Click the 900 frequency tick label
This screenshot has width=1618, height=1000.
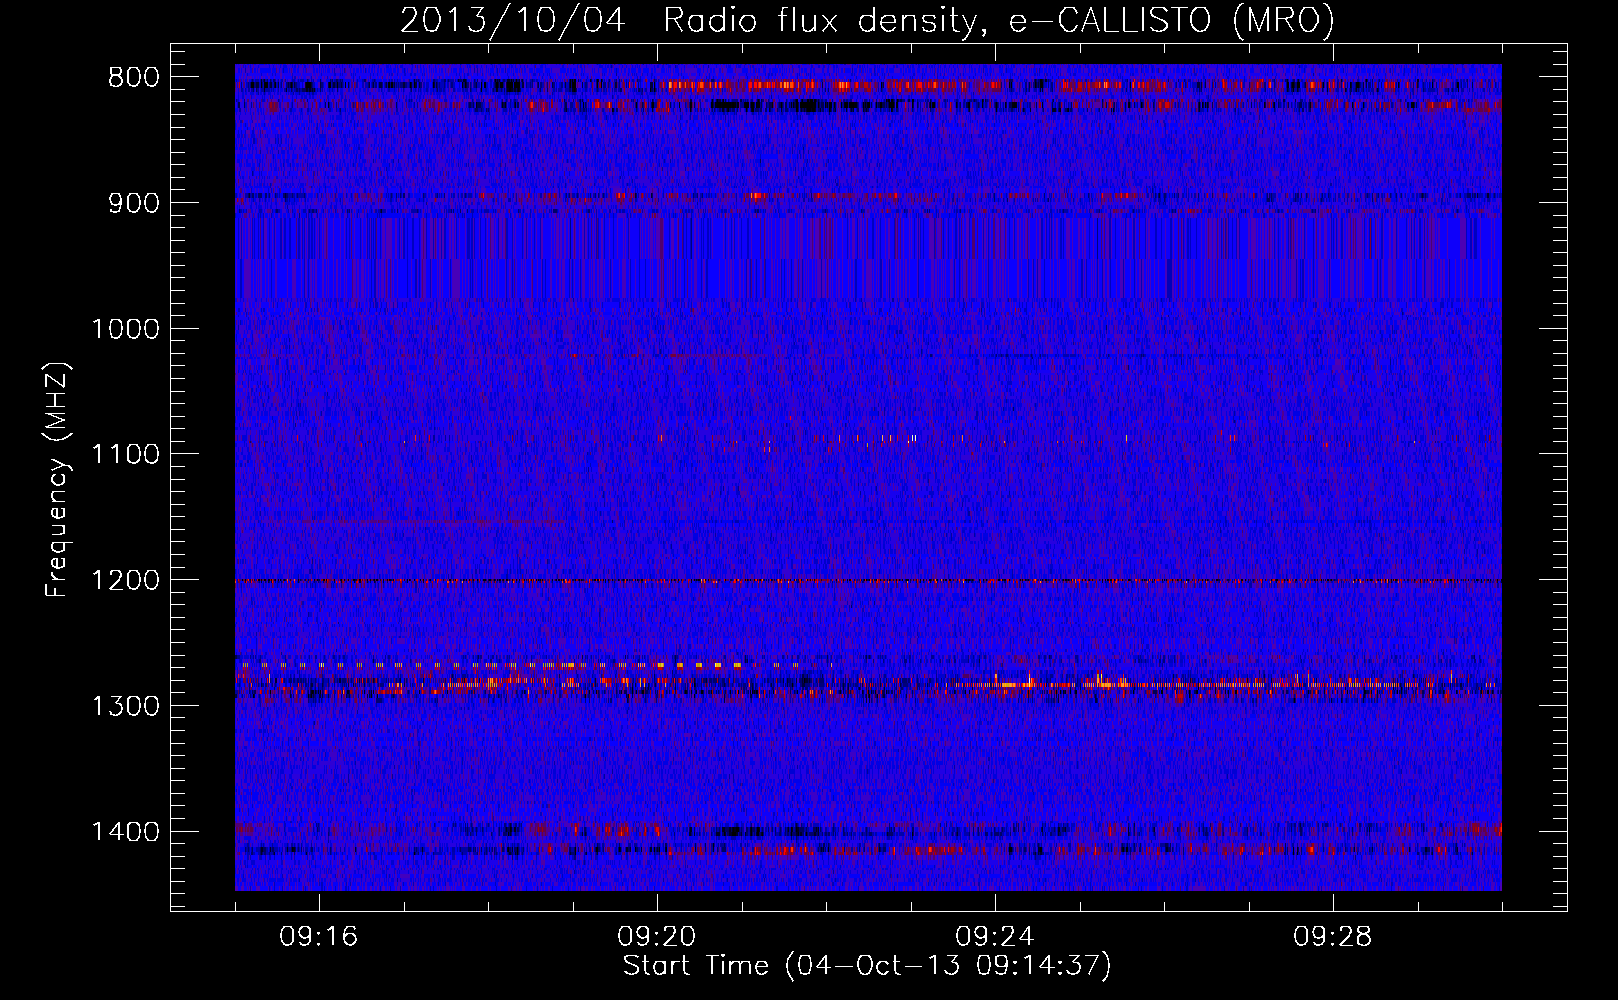coord(134,203)
